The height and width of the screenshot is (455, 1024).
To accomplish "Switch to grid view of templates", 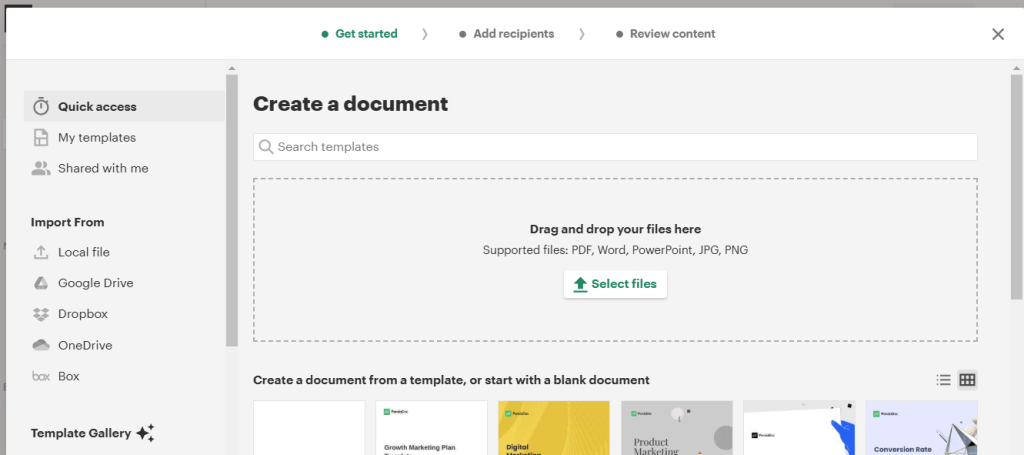I will [967, 380].
